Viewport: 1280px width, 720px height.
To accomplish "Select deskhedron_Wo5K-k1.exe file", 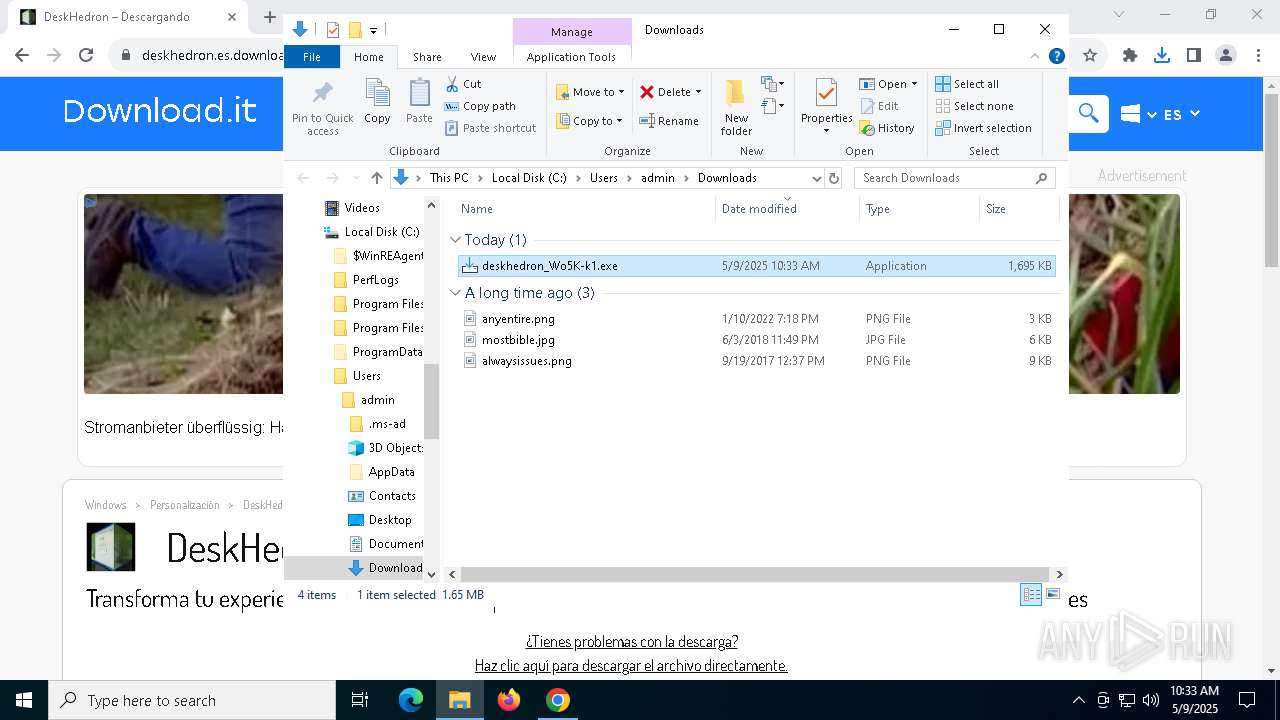I will point(757,266).
